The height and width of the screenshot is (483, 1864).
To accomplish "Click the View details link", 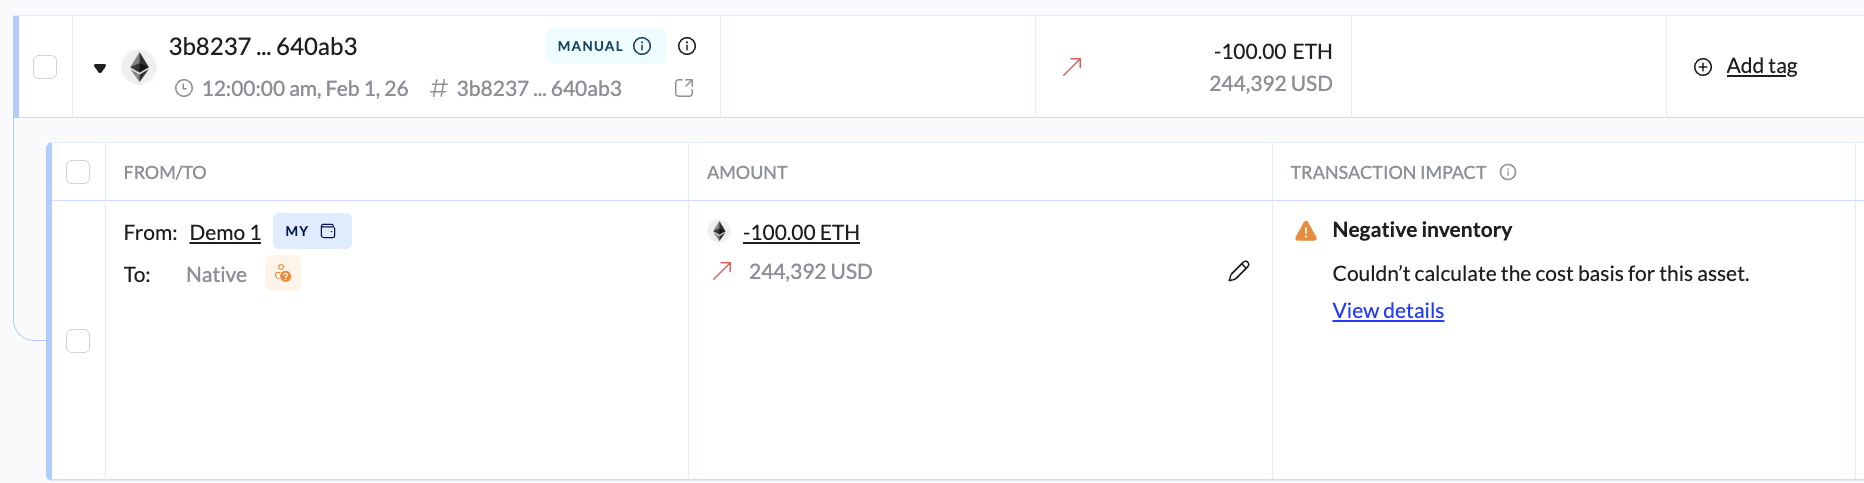I will click(1388, 311).
